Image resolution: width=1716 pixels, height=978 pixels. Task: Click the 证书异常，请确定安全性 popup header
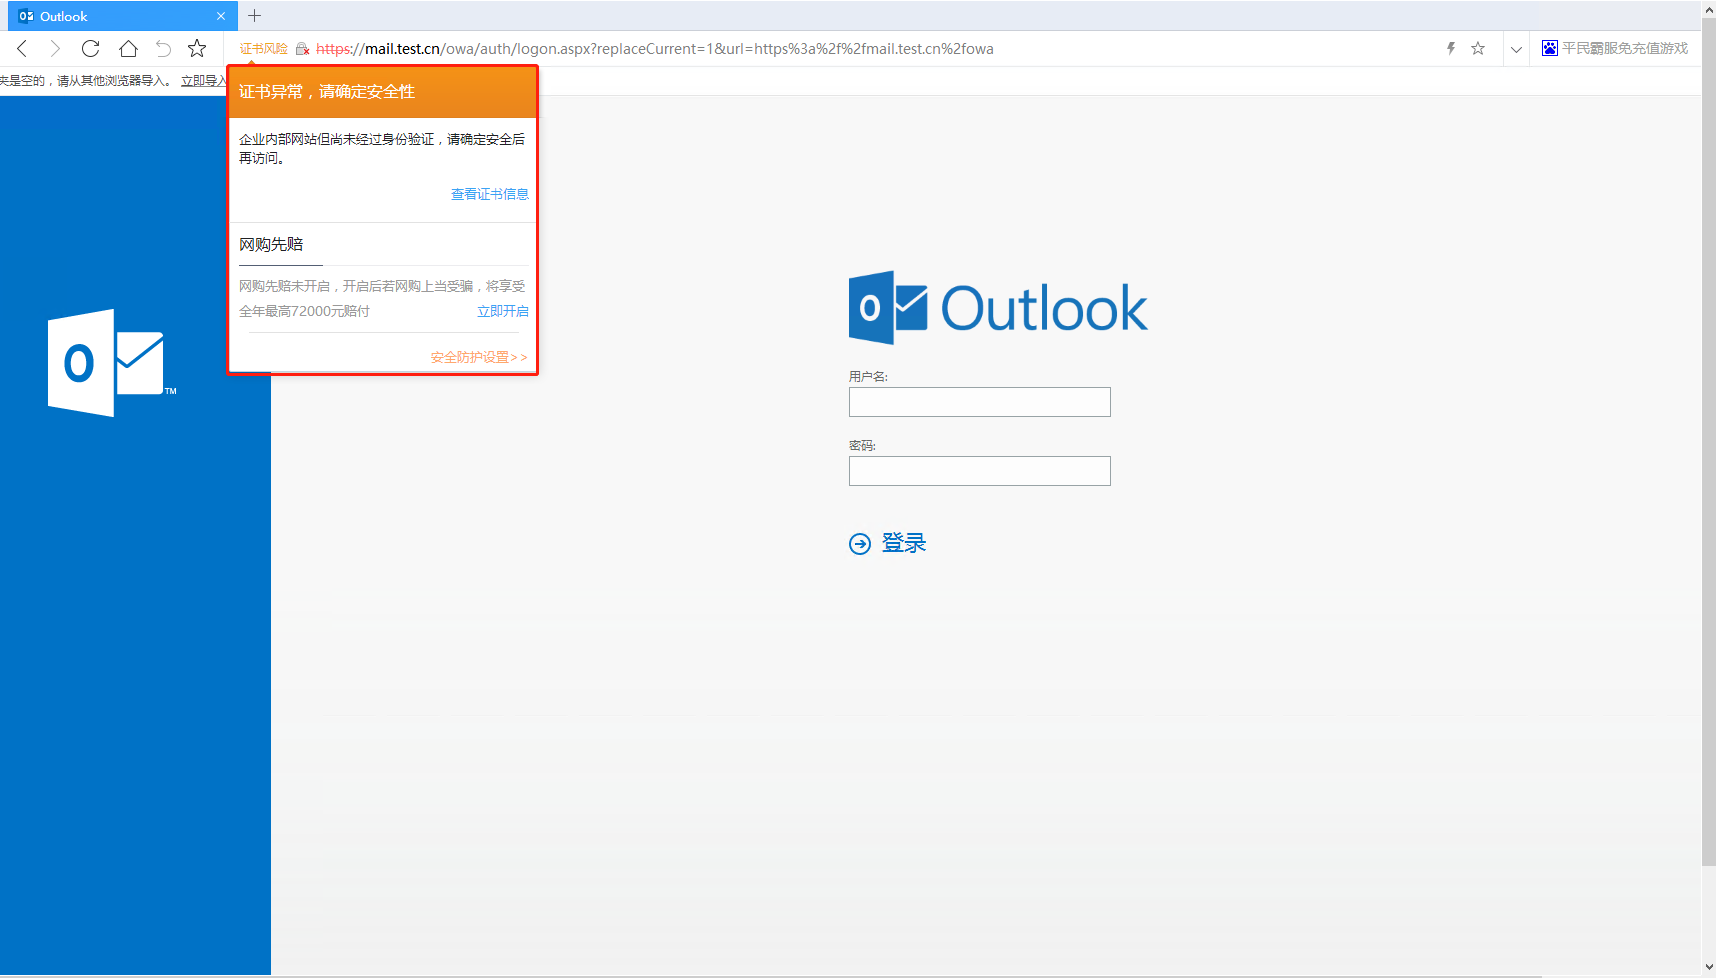tap(383, 92)
